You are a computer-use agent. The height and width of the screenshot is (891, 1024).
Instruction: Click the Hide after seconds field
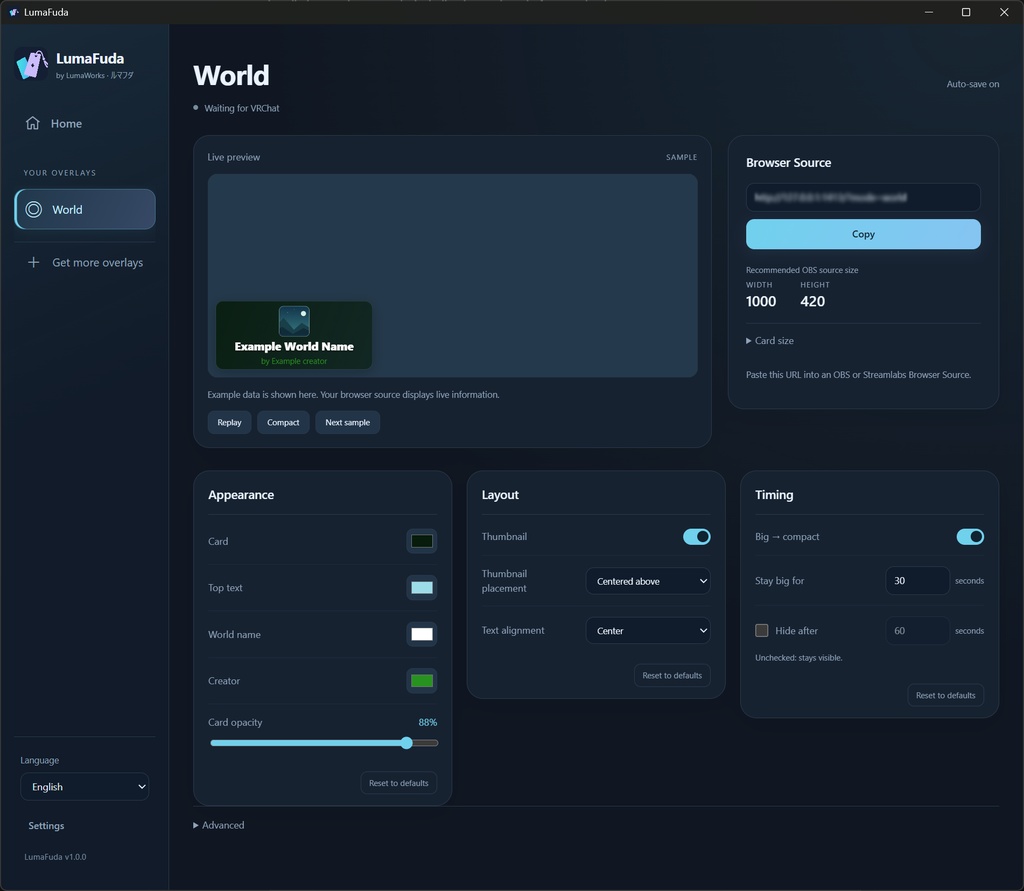[x=917, y=630]
